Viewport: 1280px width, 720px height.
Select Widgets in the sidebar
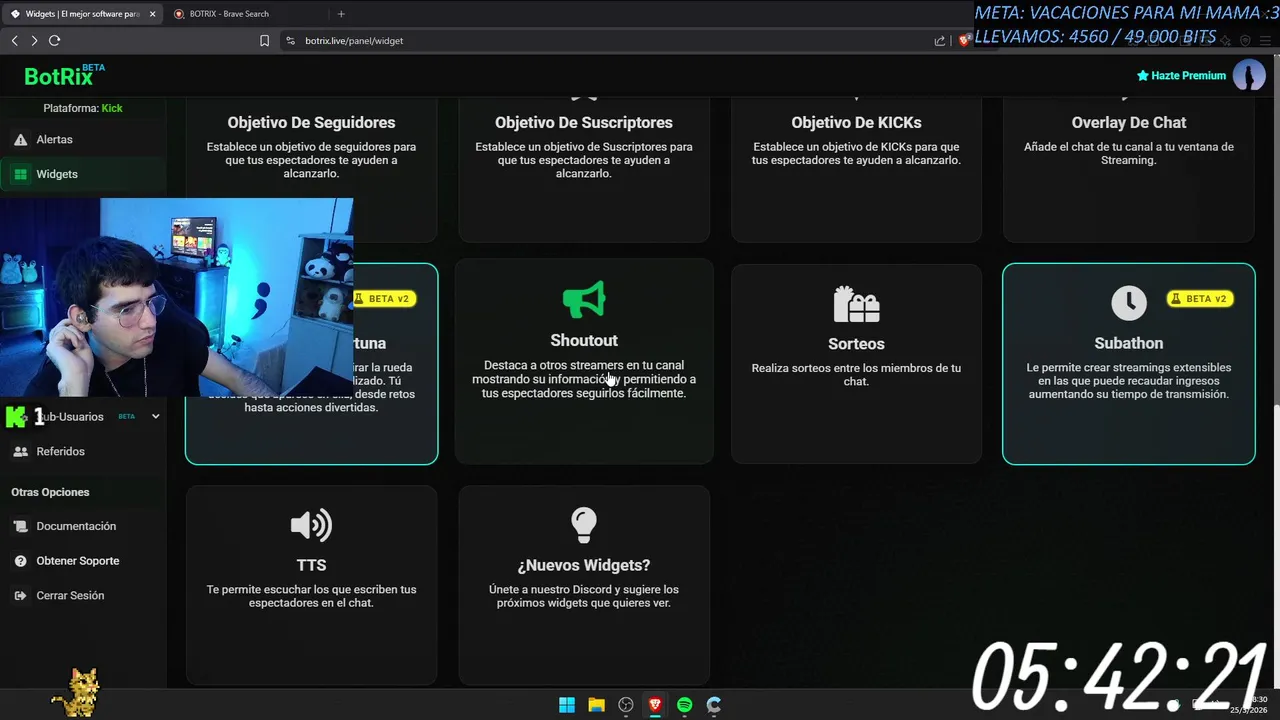(83, 174)
